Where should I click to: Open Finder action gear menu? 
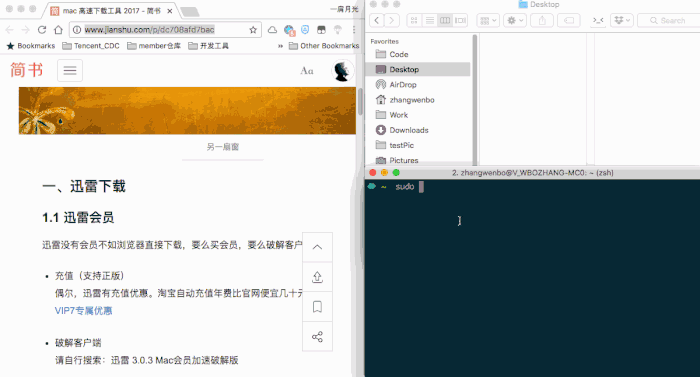pos(515,20)
